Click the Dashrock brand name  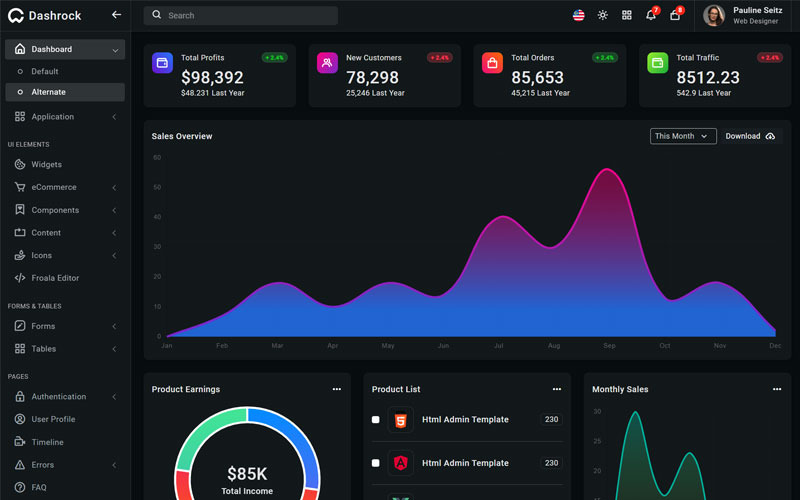pyautogui.click(x=55, y=16)
